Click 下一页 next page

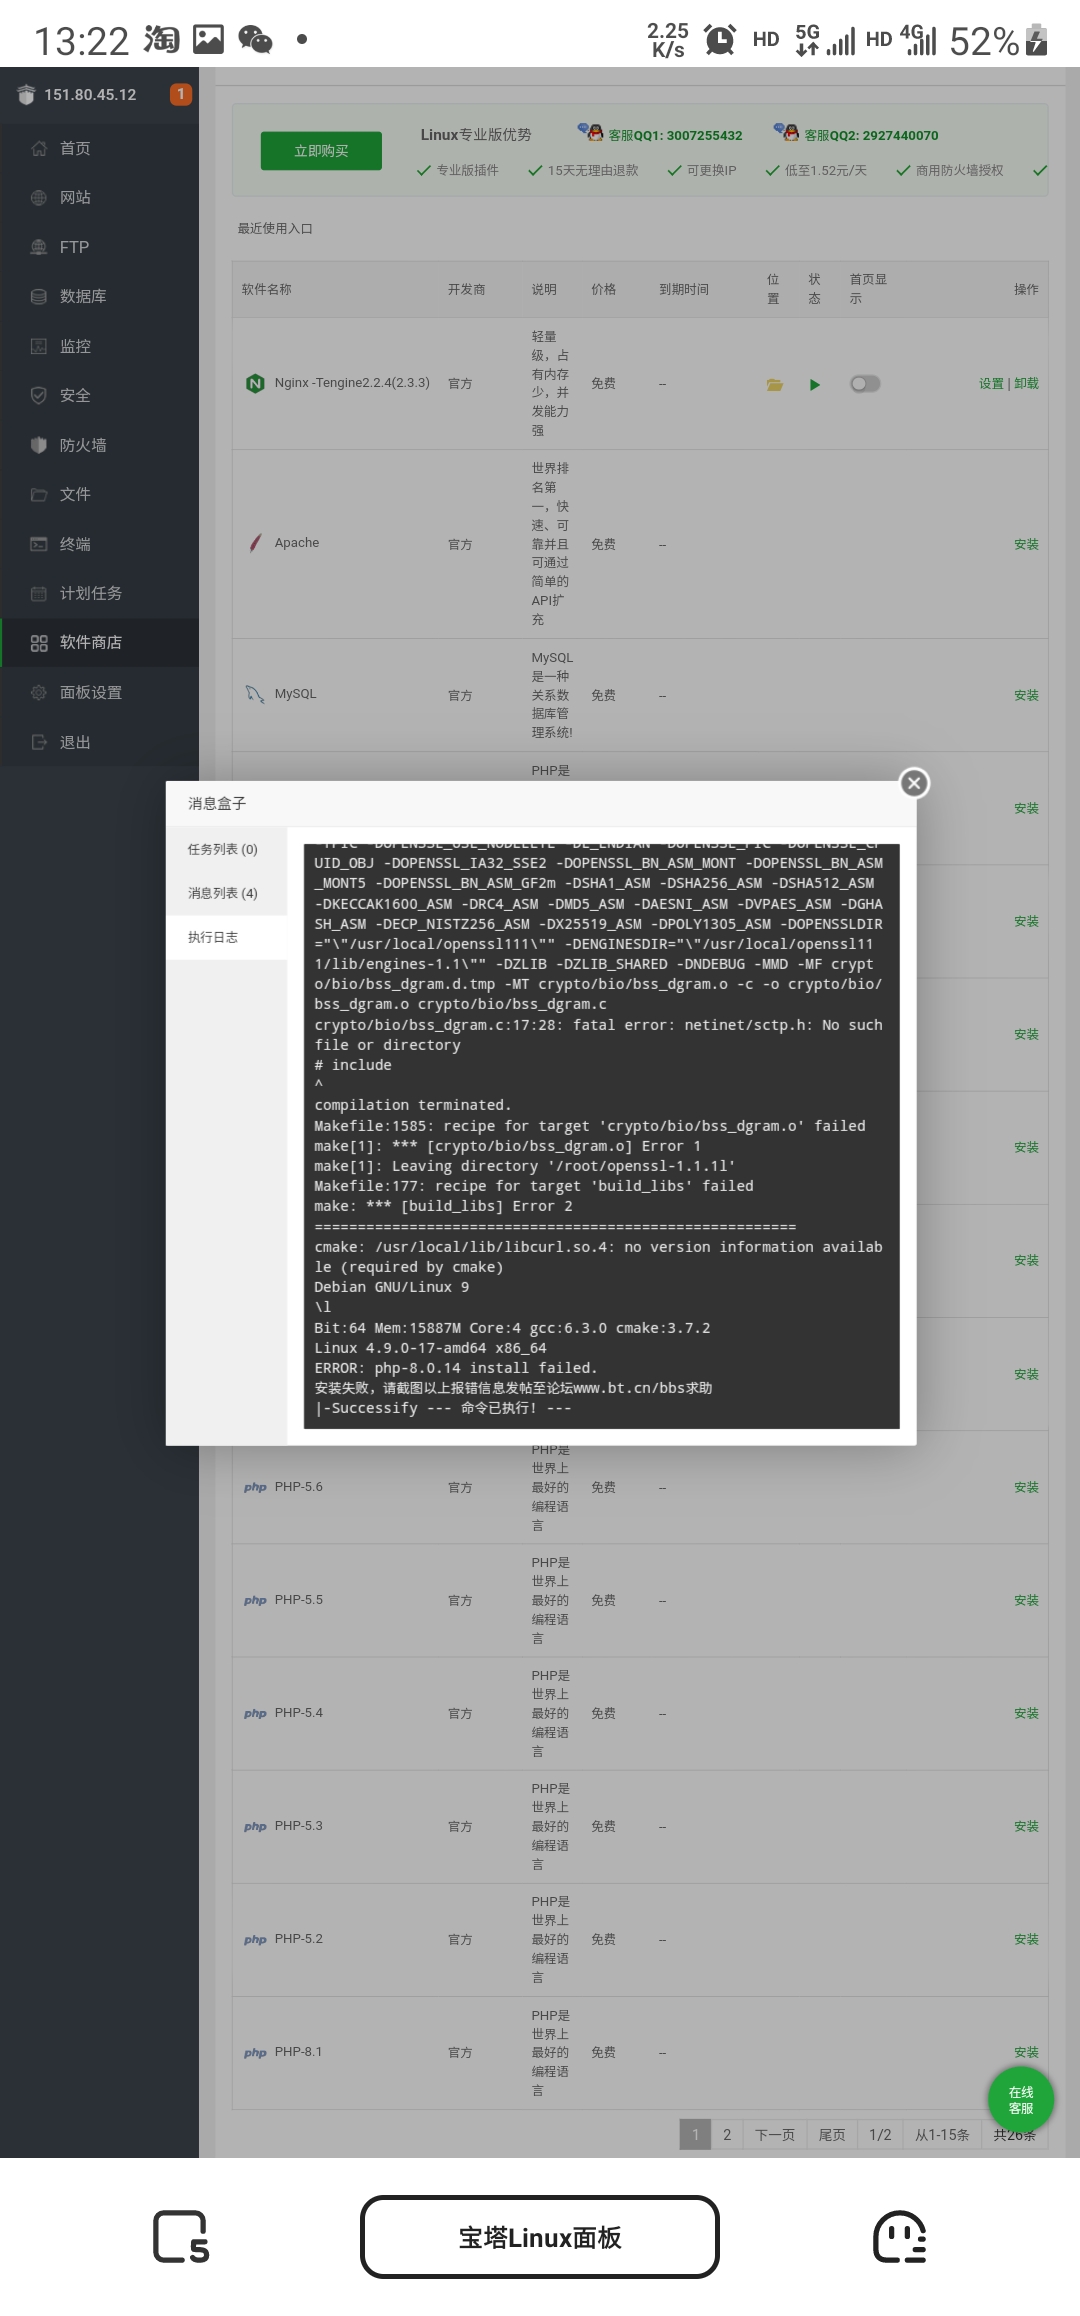775,2135
